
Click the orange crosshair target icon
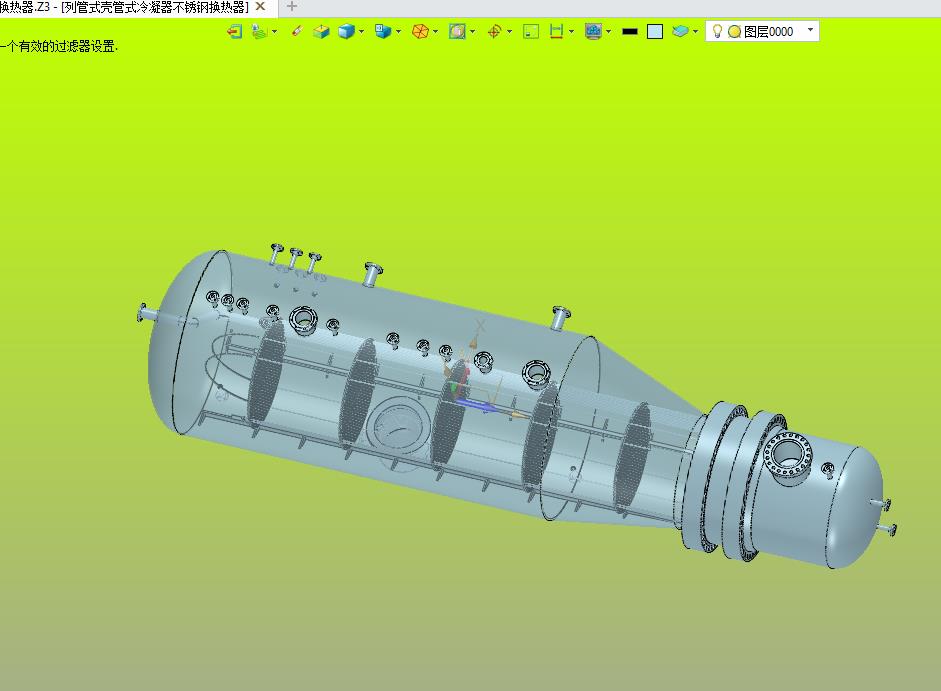[495, 31]
